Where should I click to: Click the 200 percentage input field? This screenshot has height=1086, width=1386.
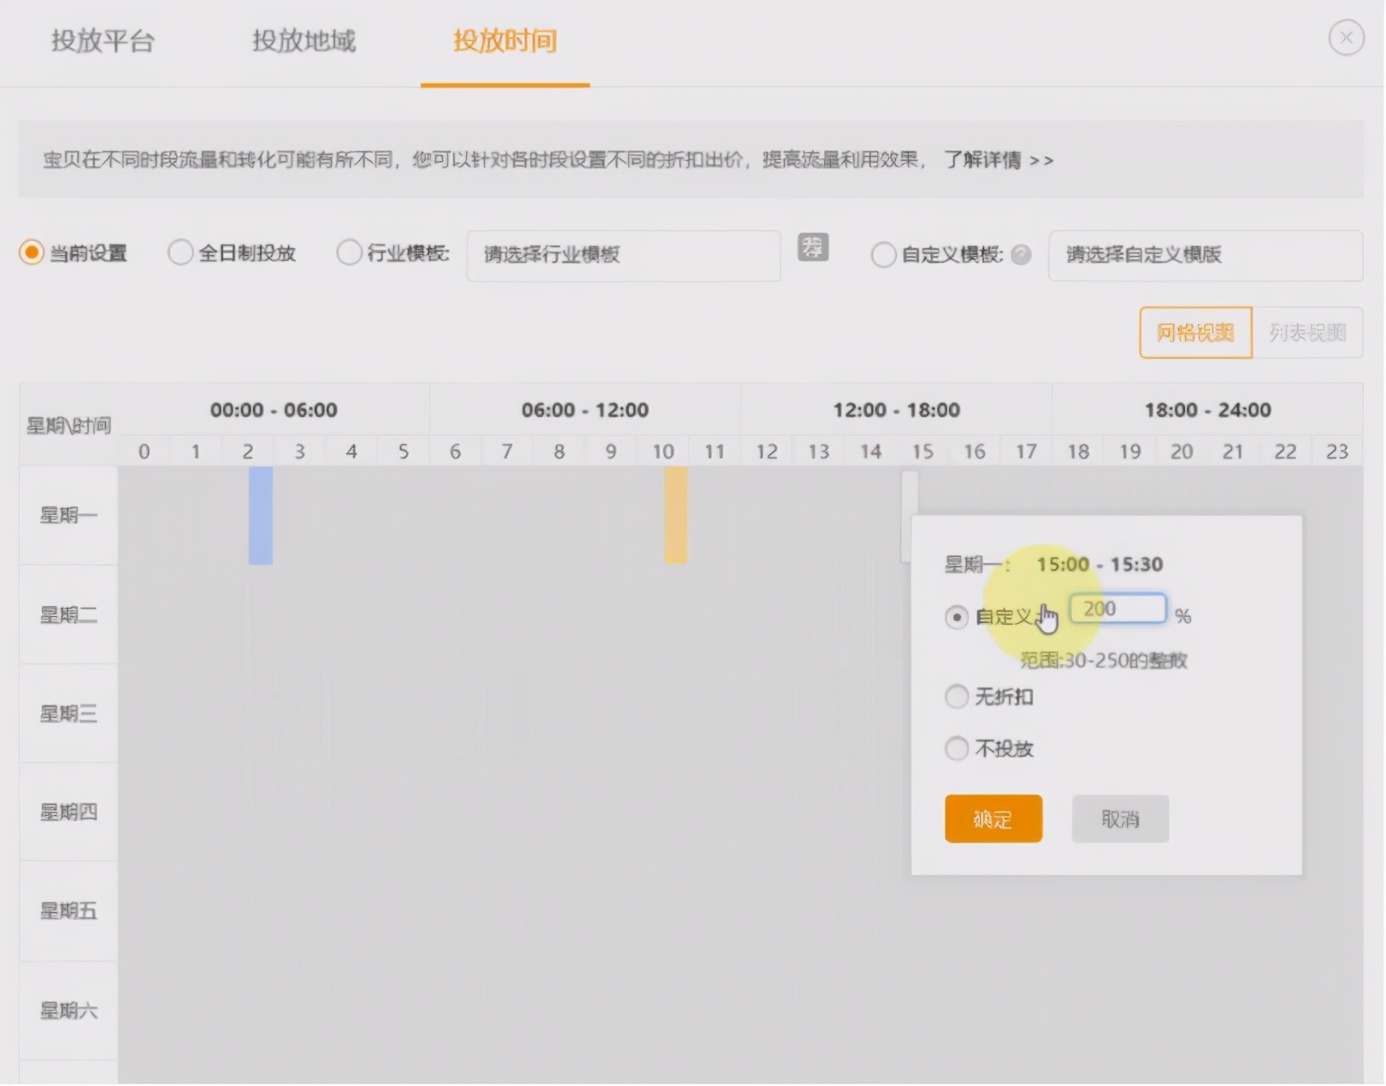tap(1117, 608)
